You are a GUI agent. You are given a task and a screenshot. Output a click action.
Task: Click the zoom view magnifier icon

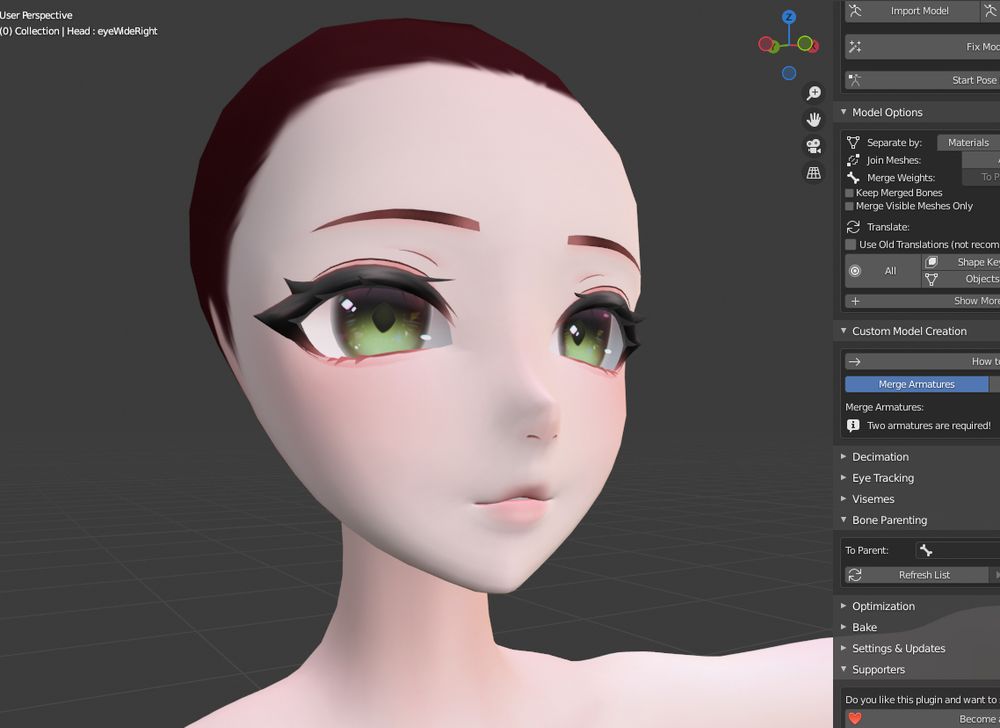[814, 93]
